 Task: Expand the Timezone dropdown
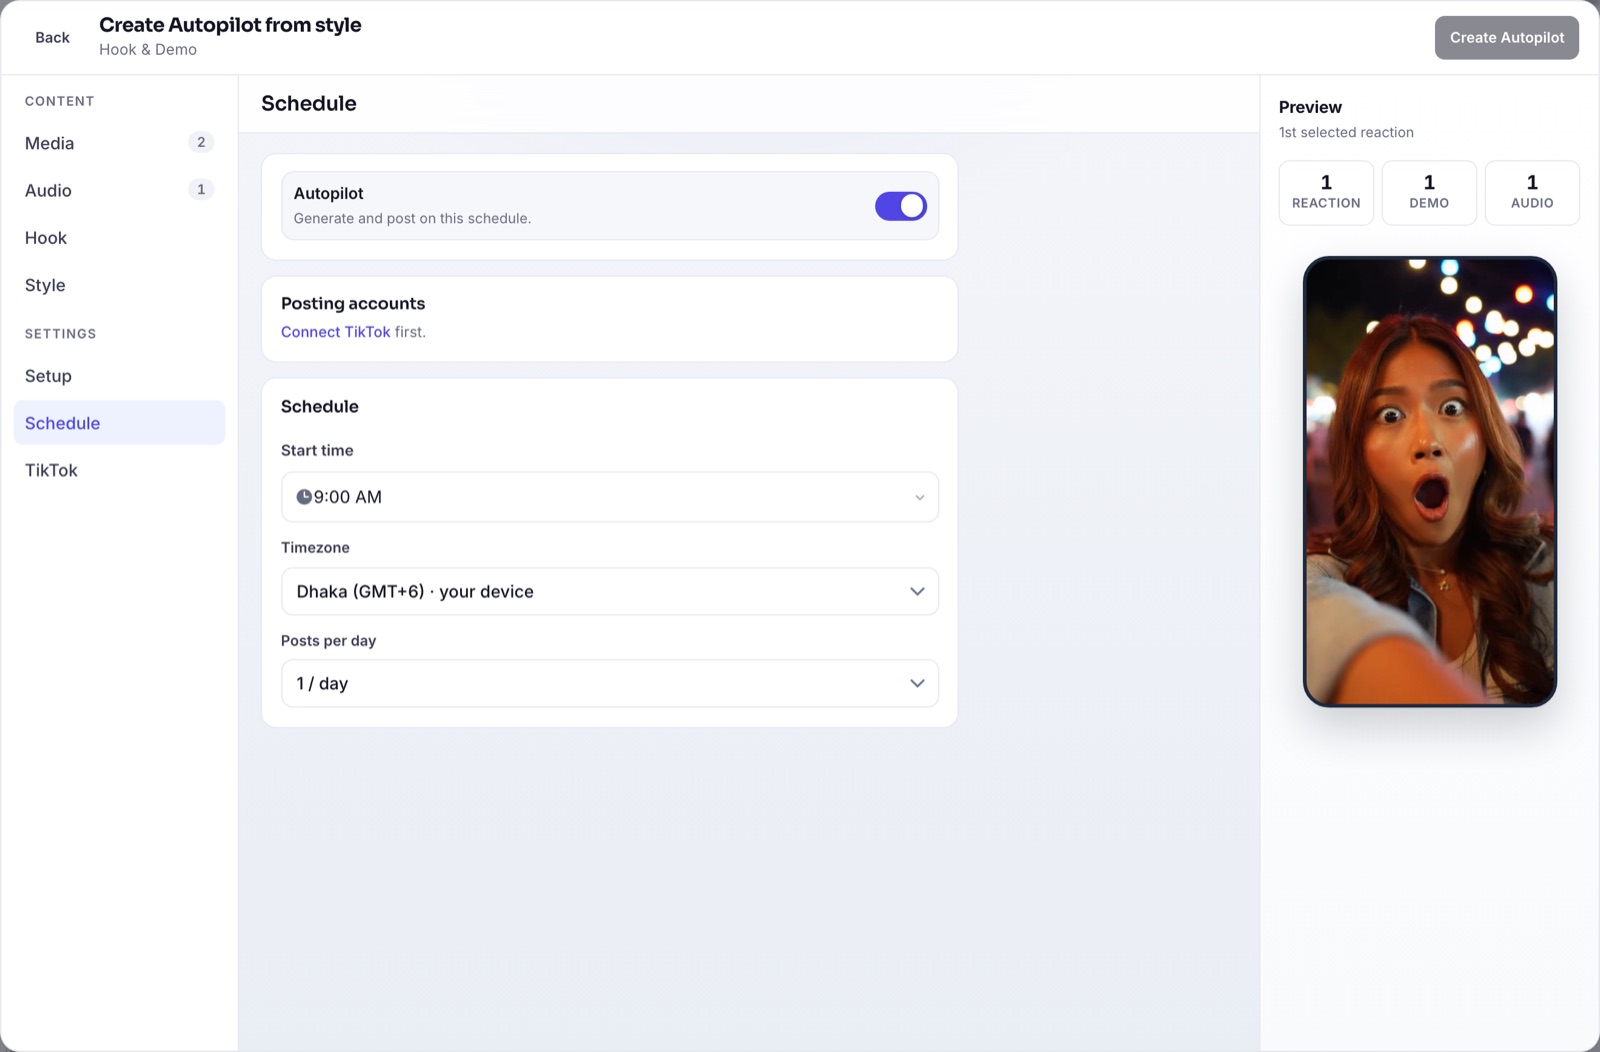click(610, 591)
